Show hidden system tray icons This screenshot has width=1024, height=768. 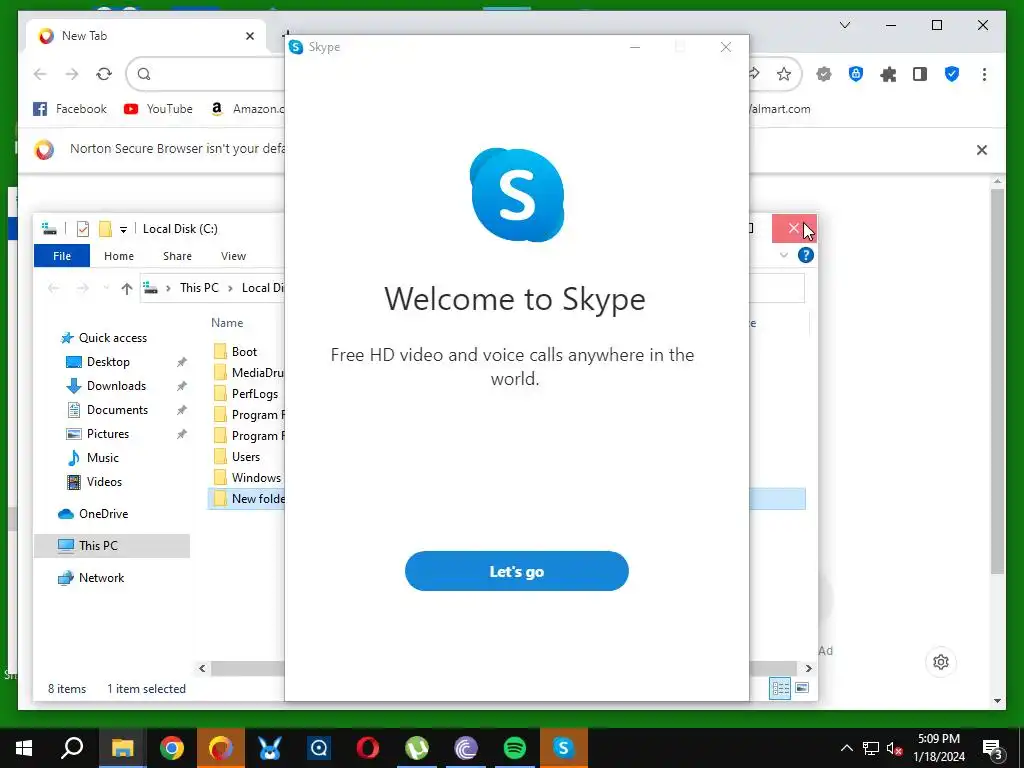[x=846, y=748]
